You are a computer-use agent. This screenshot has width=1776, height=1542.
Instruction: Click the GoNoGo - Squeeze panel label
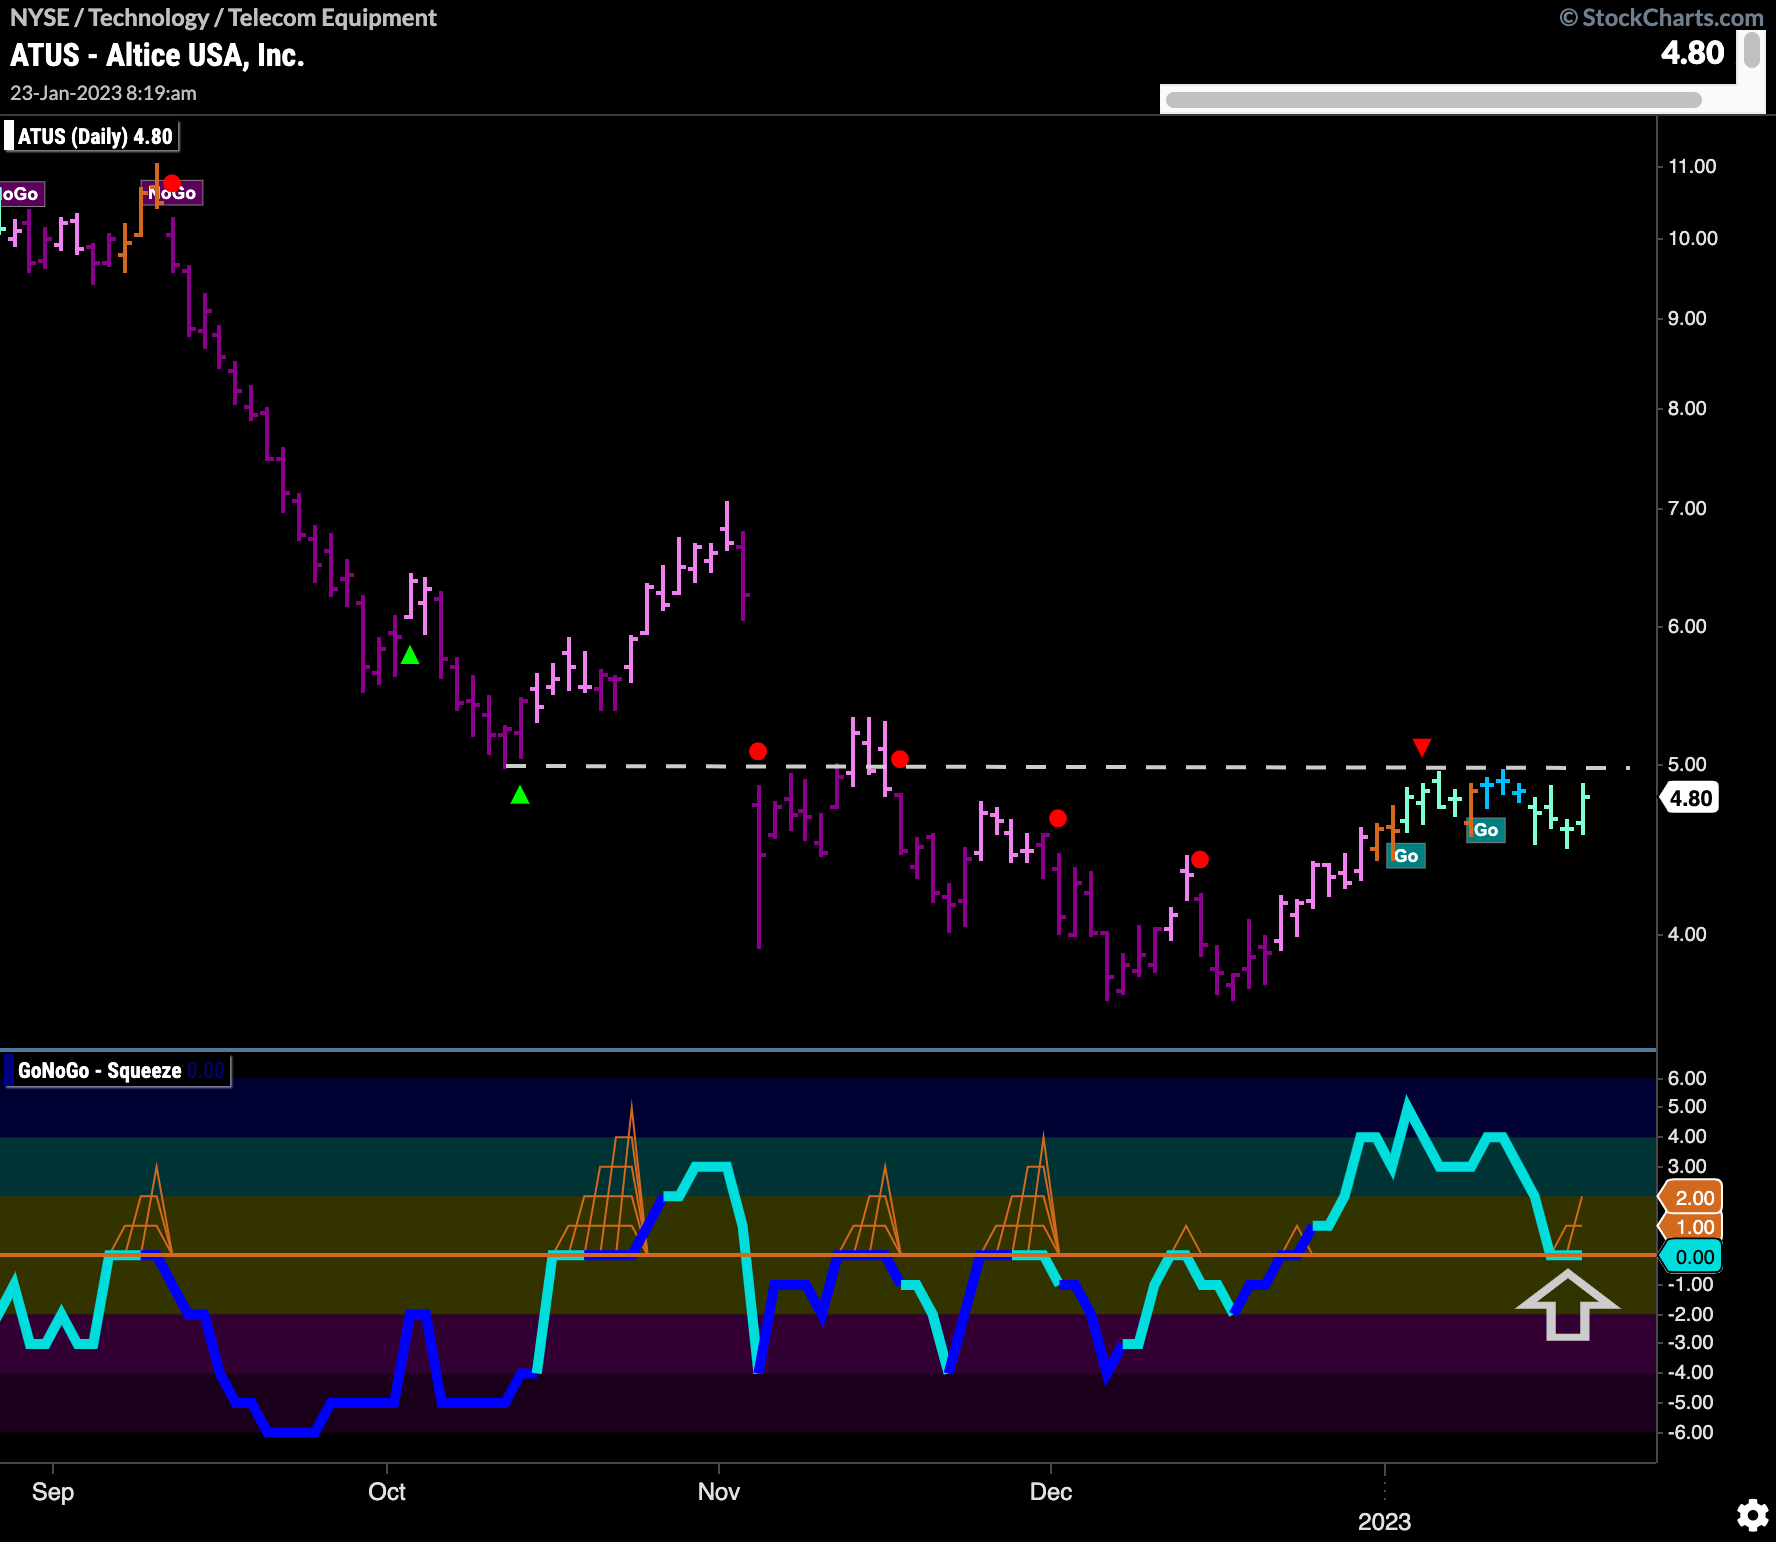point(117,1071)
